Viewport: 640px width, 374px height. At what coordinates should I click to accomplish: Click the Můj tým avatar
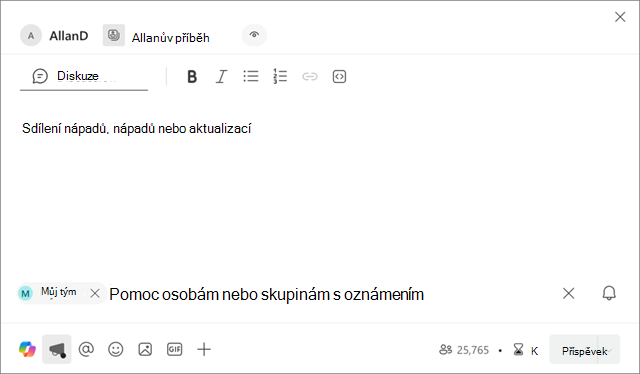25,293
